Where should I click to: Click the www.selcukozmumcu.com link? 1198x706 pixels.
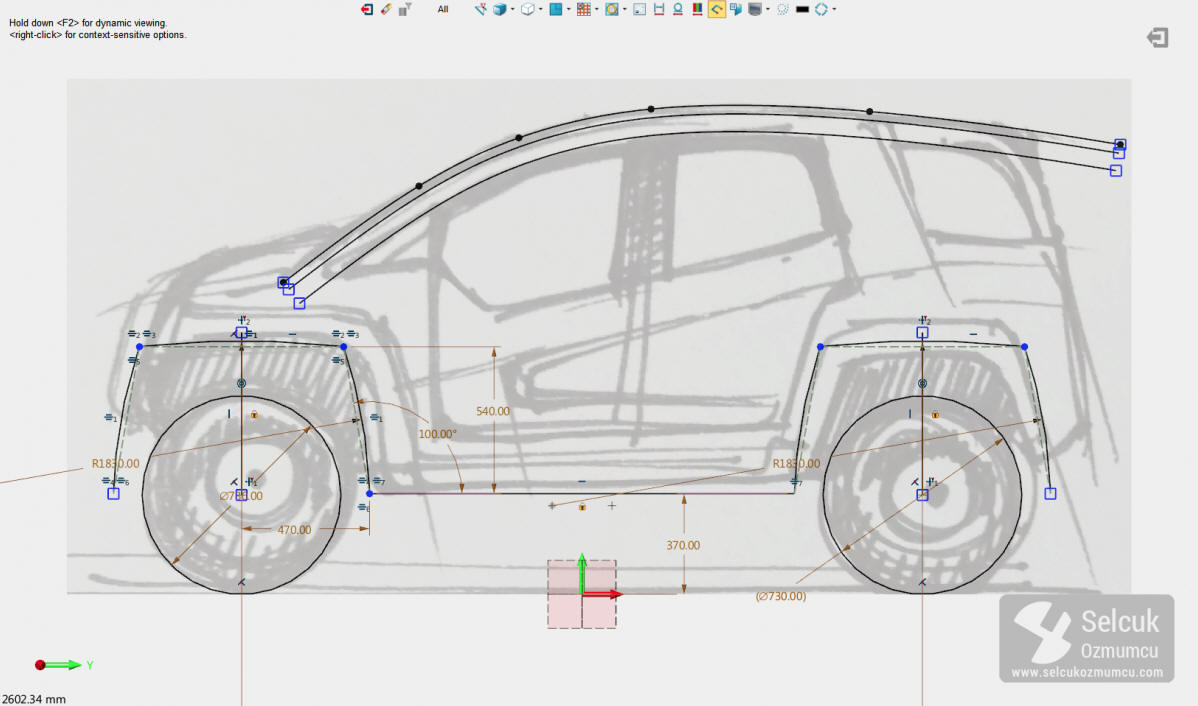click(x=1086, y=673)
